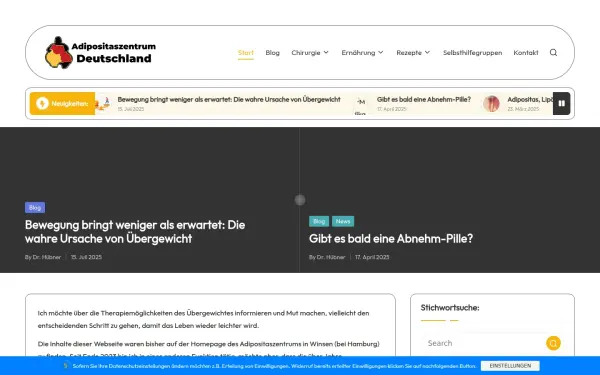The height and width of the screenshot is (375, 600).
Task: Click the Blog tag above Abnehm-Pille article
Action: pos(319,221)
